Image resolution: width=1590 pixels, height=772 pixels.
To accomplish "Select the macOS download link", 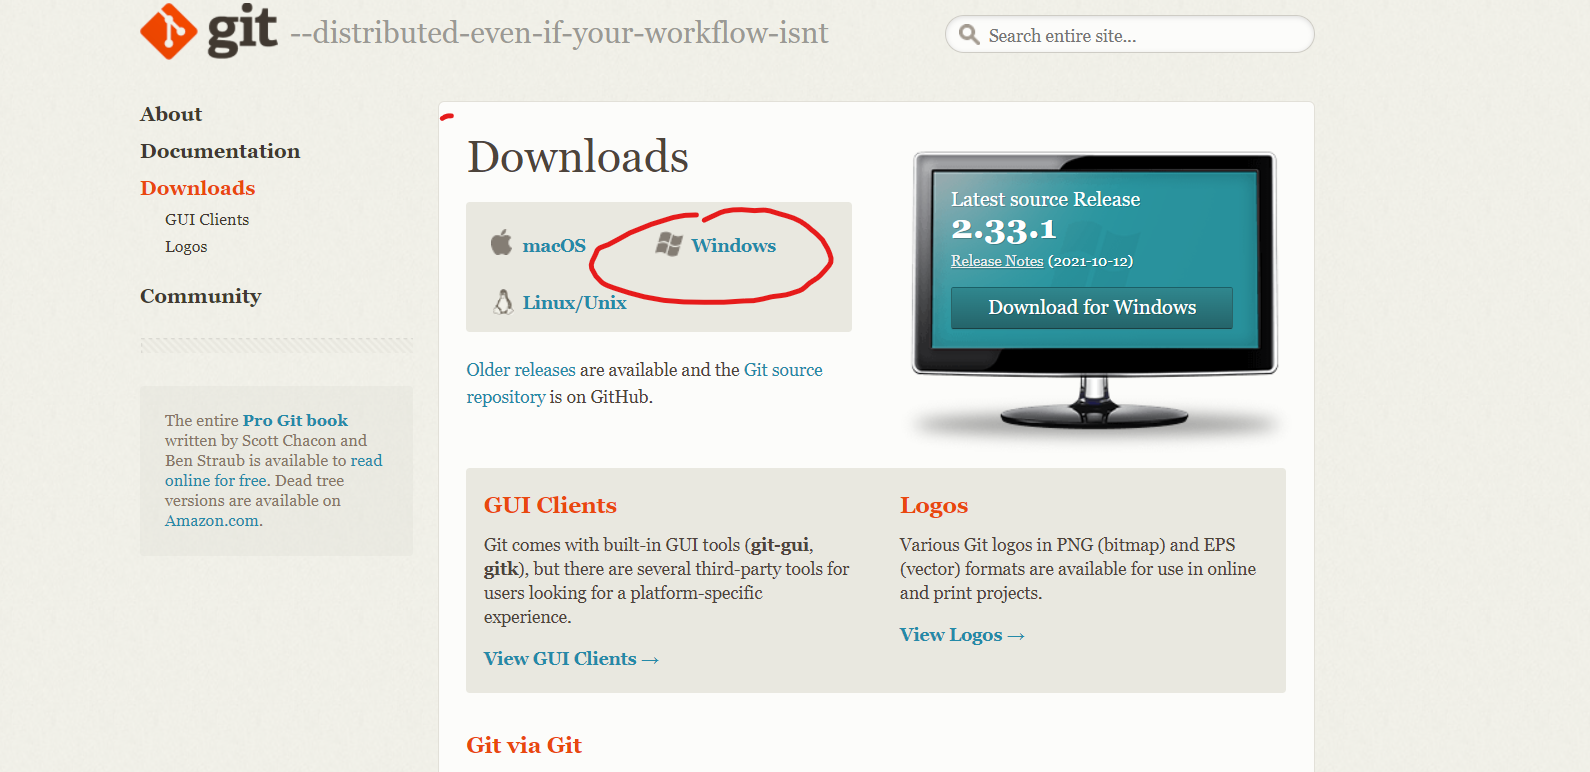I will point(554,246).
